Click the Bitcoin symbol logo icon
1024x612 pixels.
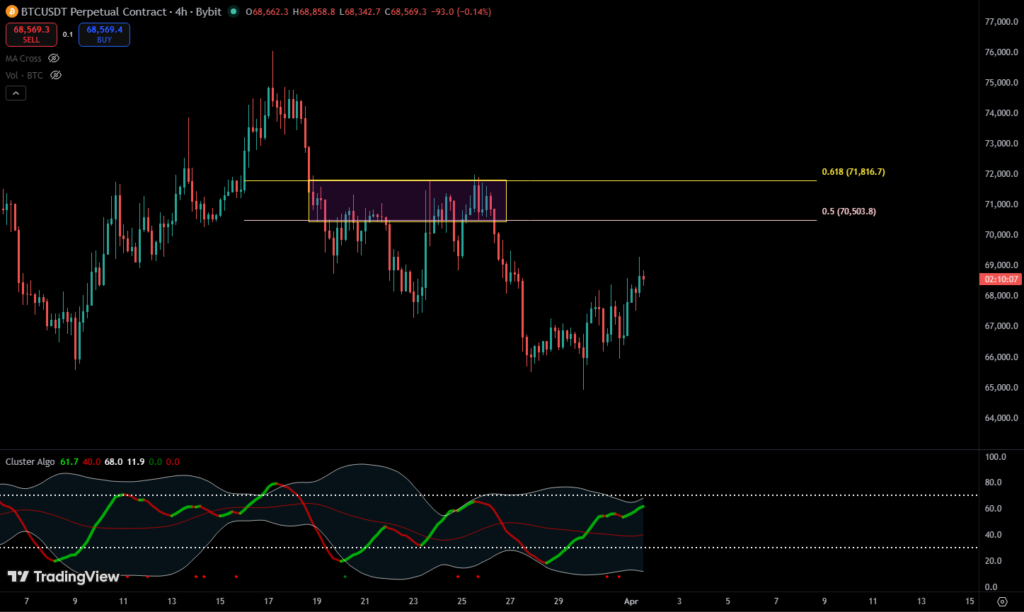[x=12, y=12]
